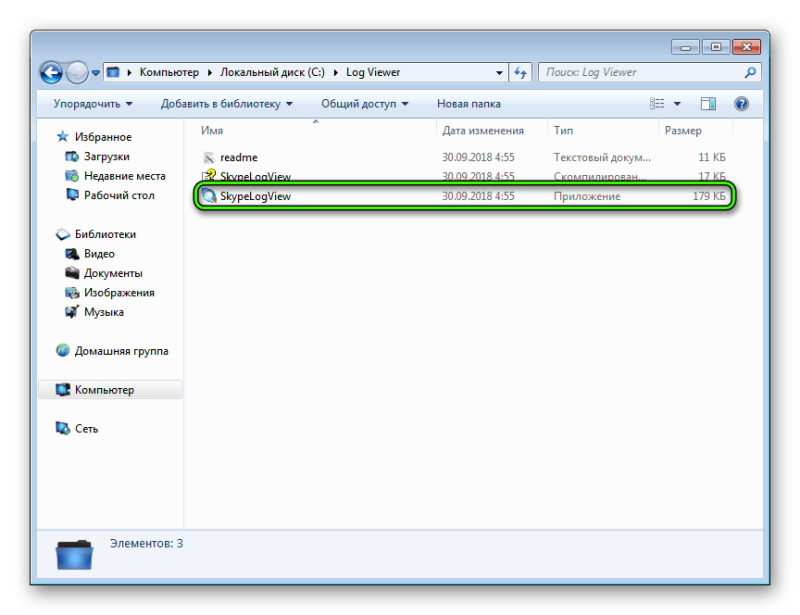
Task: Change view using the view icon
Action: [x=657, y=104]
